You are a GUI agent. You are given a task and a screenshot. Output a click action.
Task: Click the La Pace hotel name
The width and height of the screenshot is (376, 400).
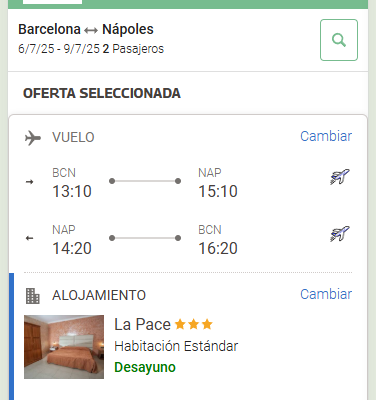[142, 325]
